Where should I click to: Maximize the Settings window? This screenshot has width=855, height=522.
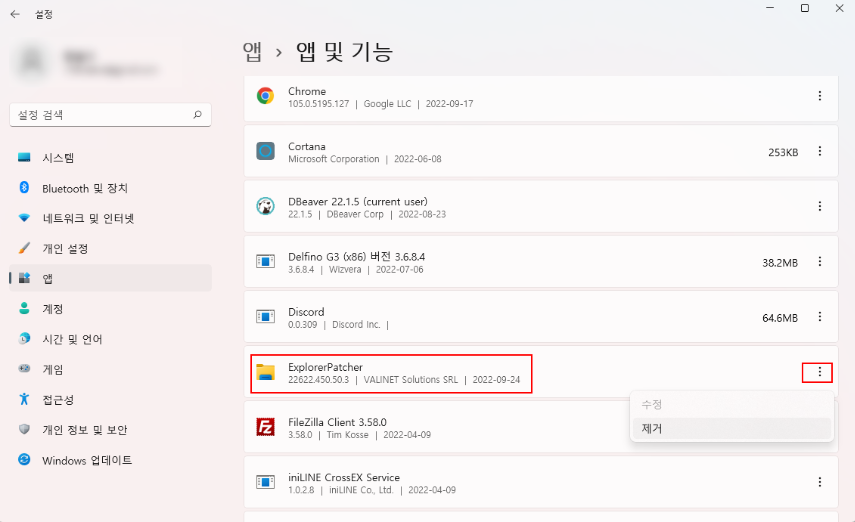click(x=804, y=8)
